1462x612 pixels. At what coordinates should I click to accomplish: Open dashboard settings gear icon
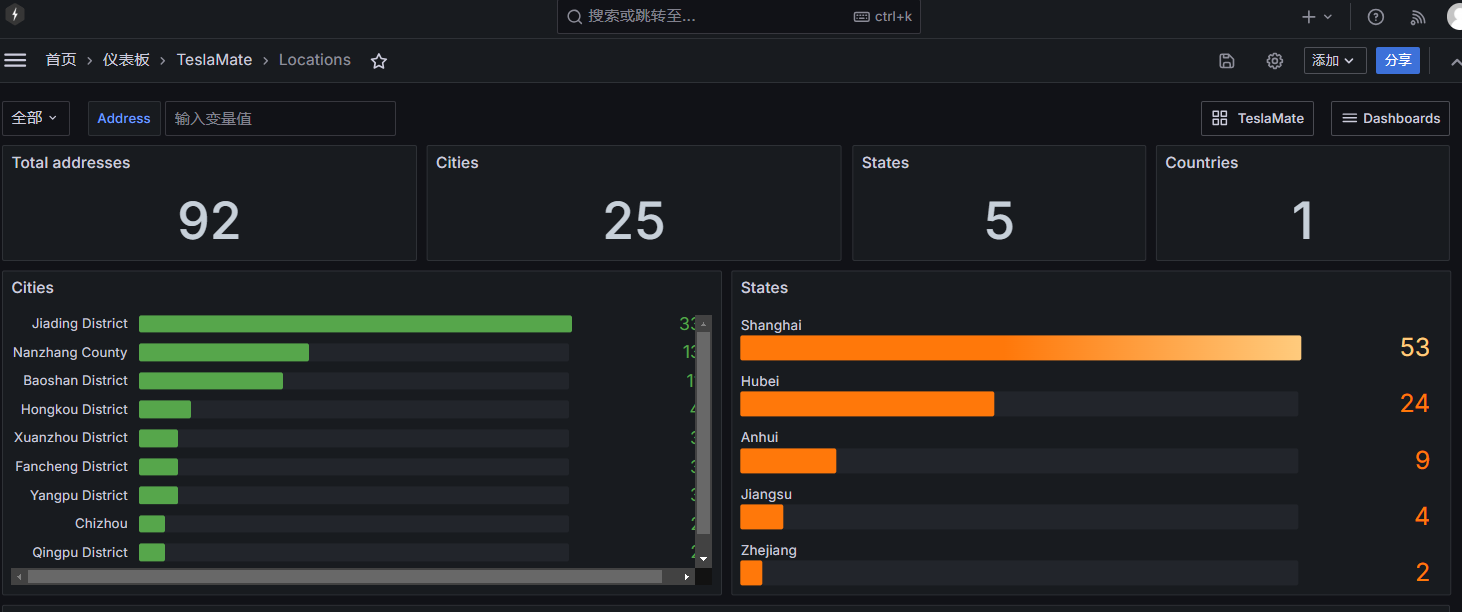pyautogui.click(x=1274, y=61)
